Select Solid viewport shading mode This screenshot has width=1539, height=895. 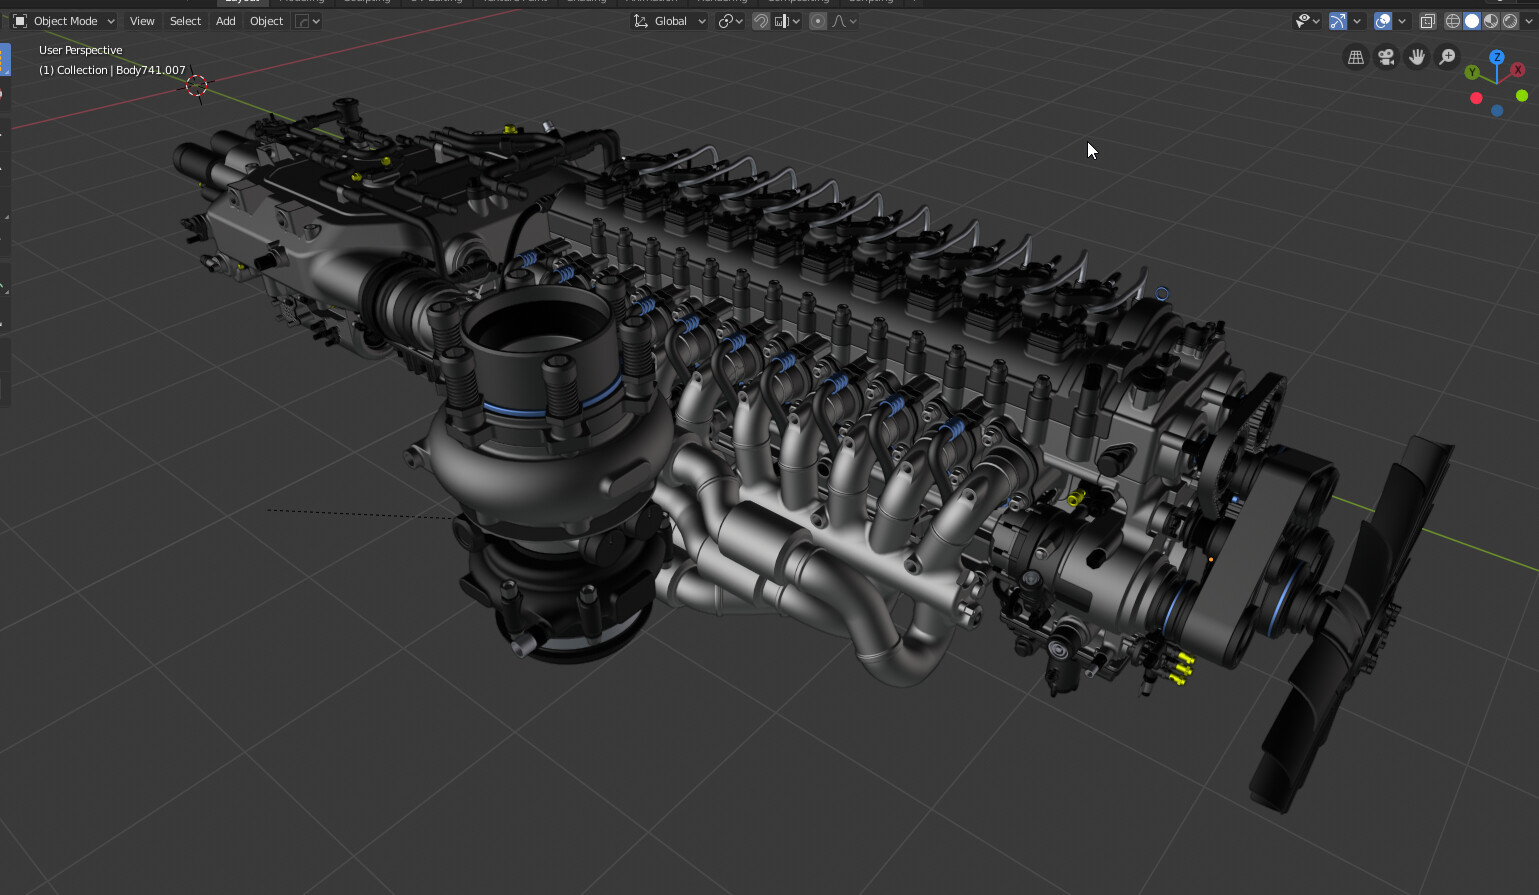[x=1472, y=20]
